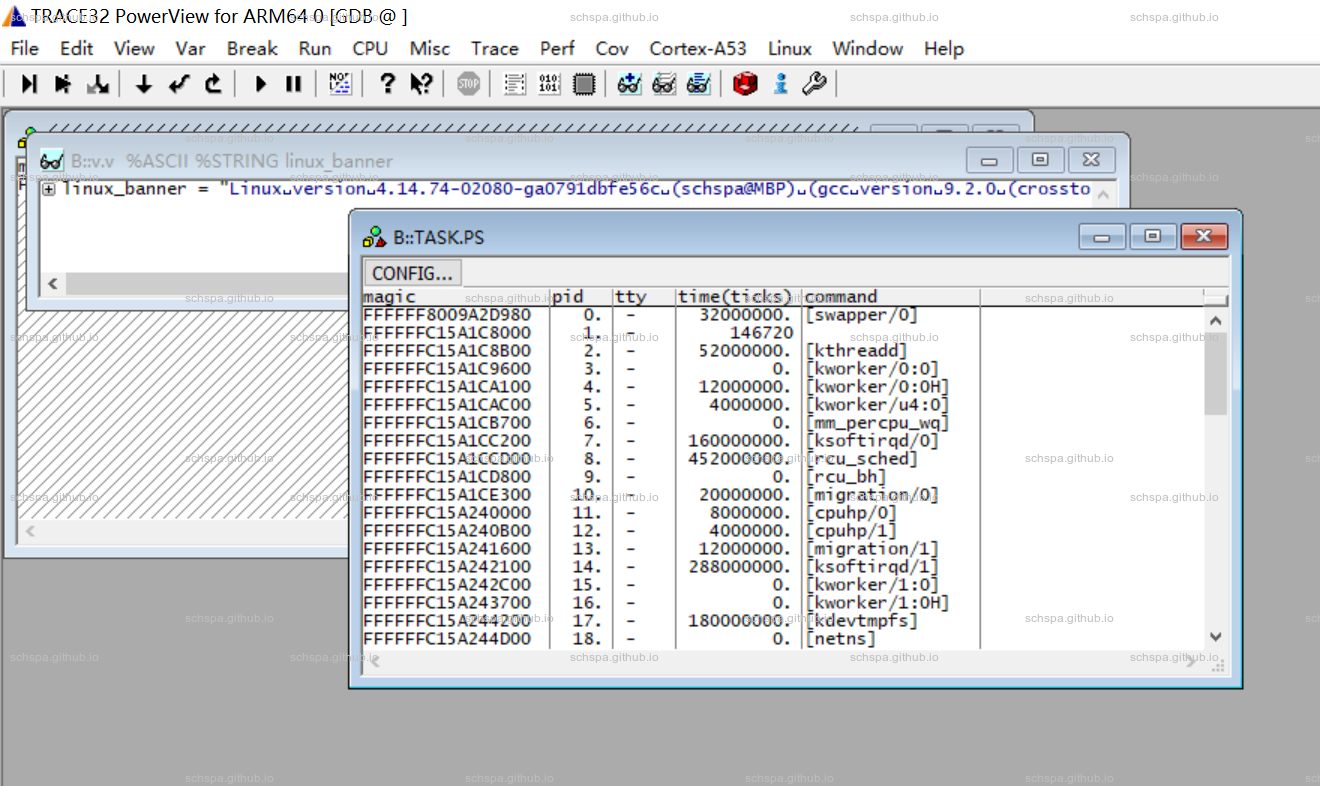Open CPU registers with the chip icon
This screenshot has height=786, width=1320.
[584, 84]
